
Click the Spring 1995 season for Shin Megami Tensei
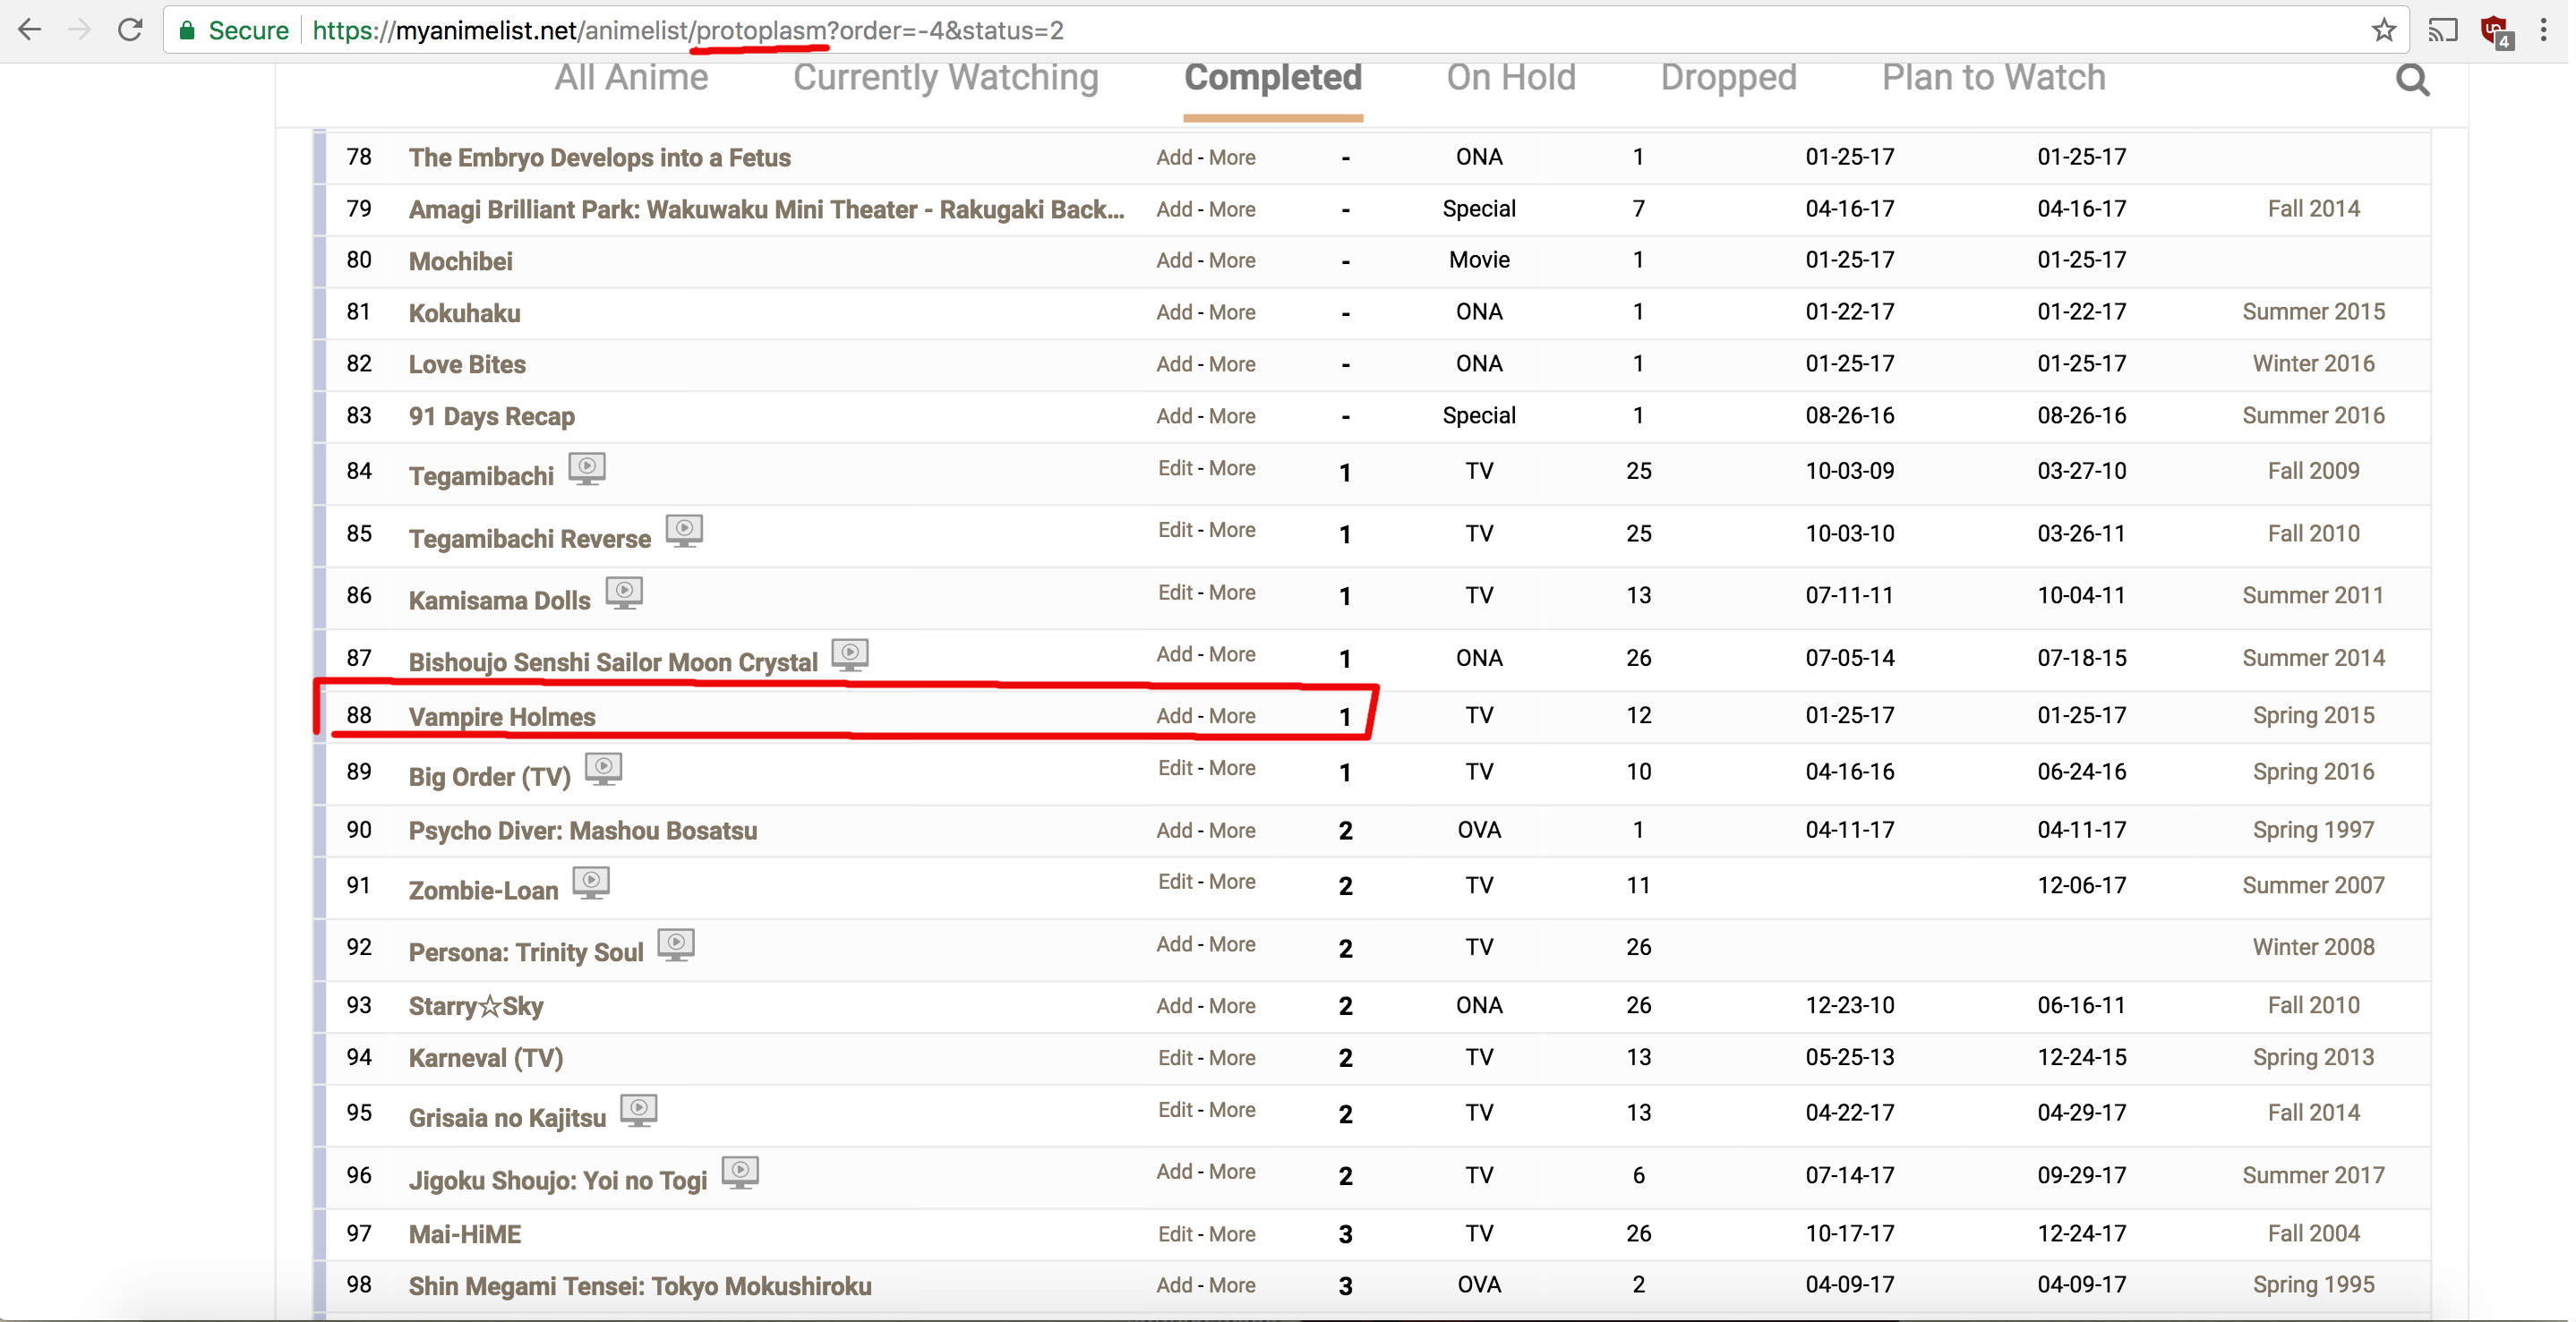point(2313,1285)
